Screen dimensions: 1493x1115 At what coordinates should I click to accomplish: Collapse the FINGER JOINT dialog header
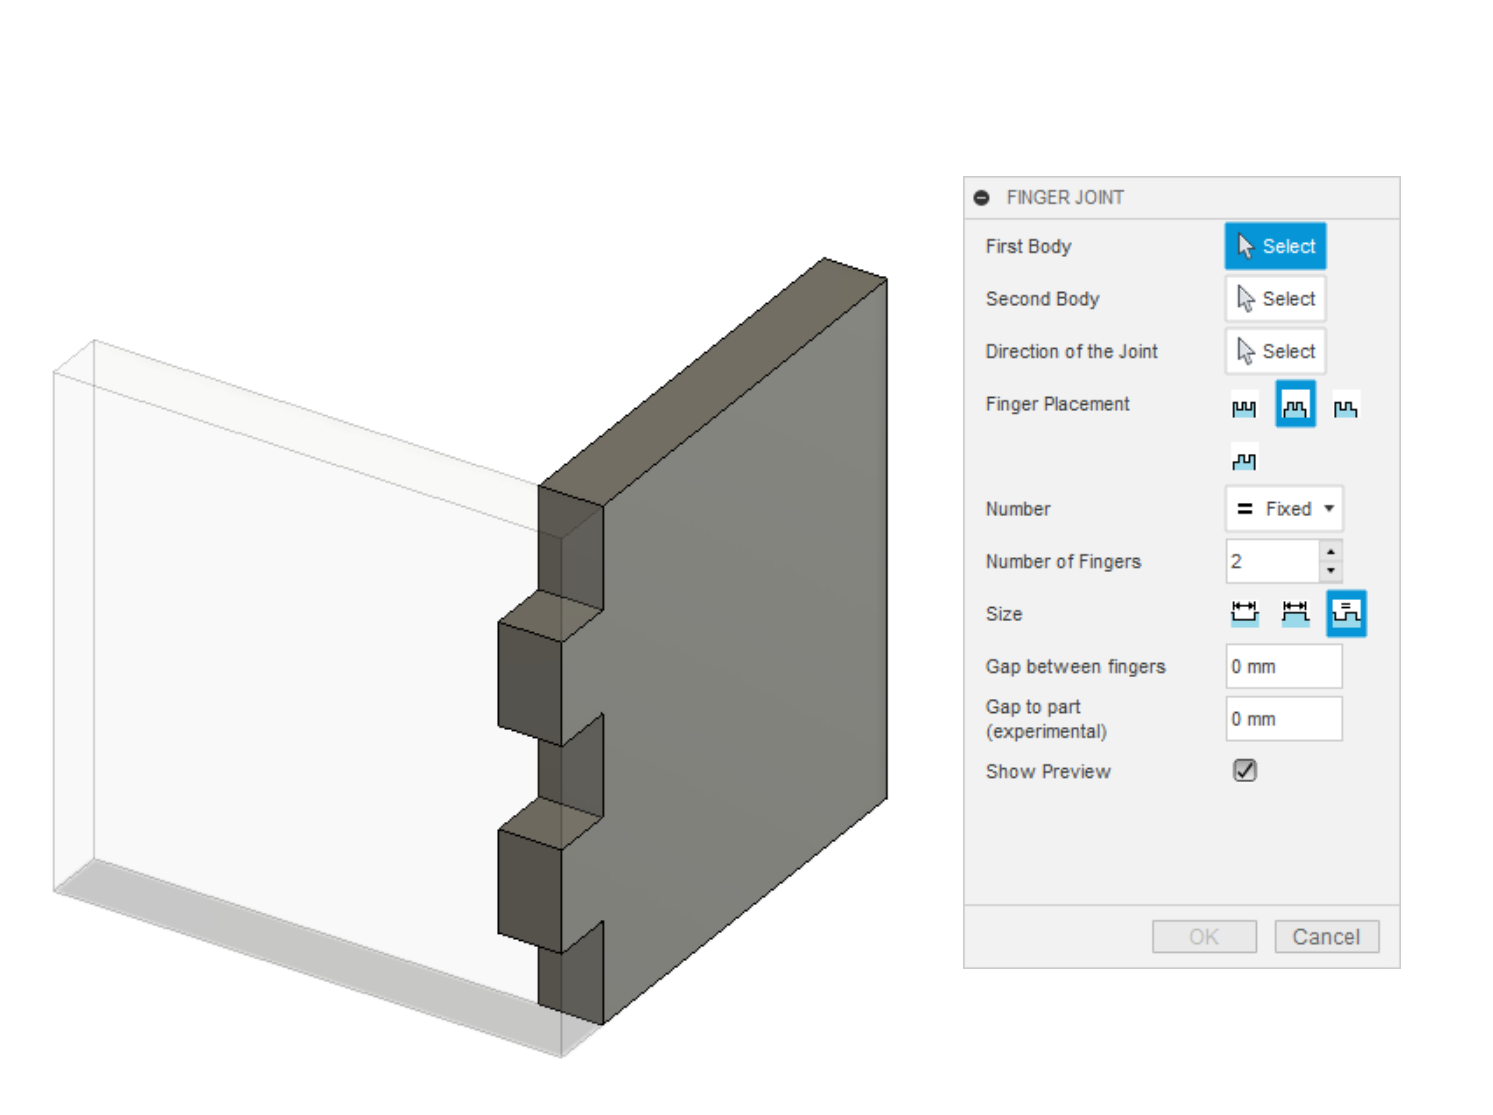[x=981, y=198]
